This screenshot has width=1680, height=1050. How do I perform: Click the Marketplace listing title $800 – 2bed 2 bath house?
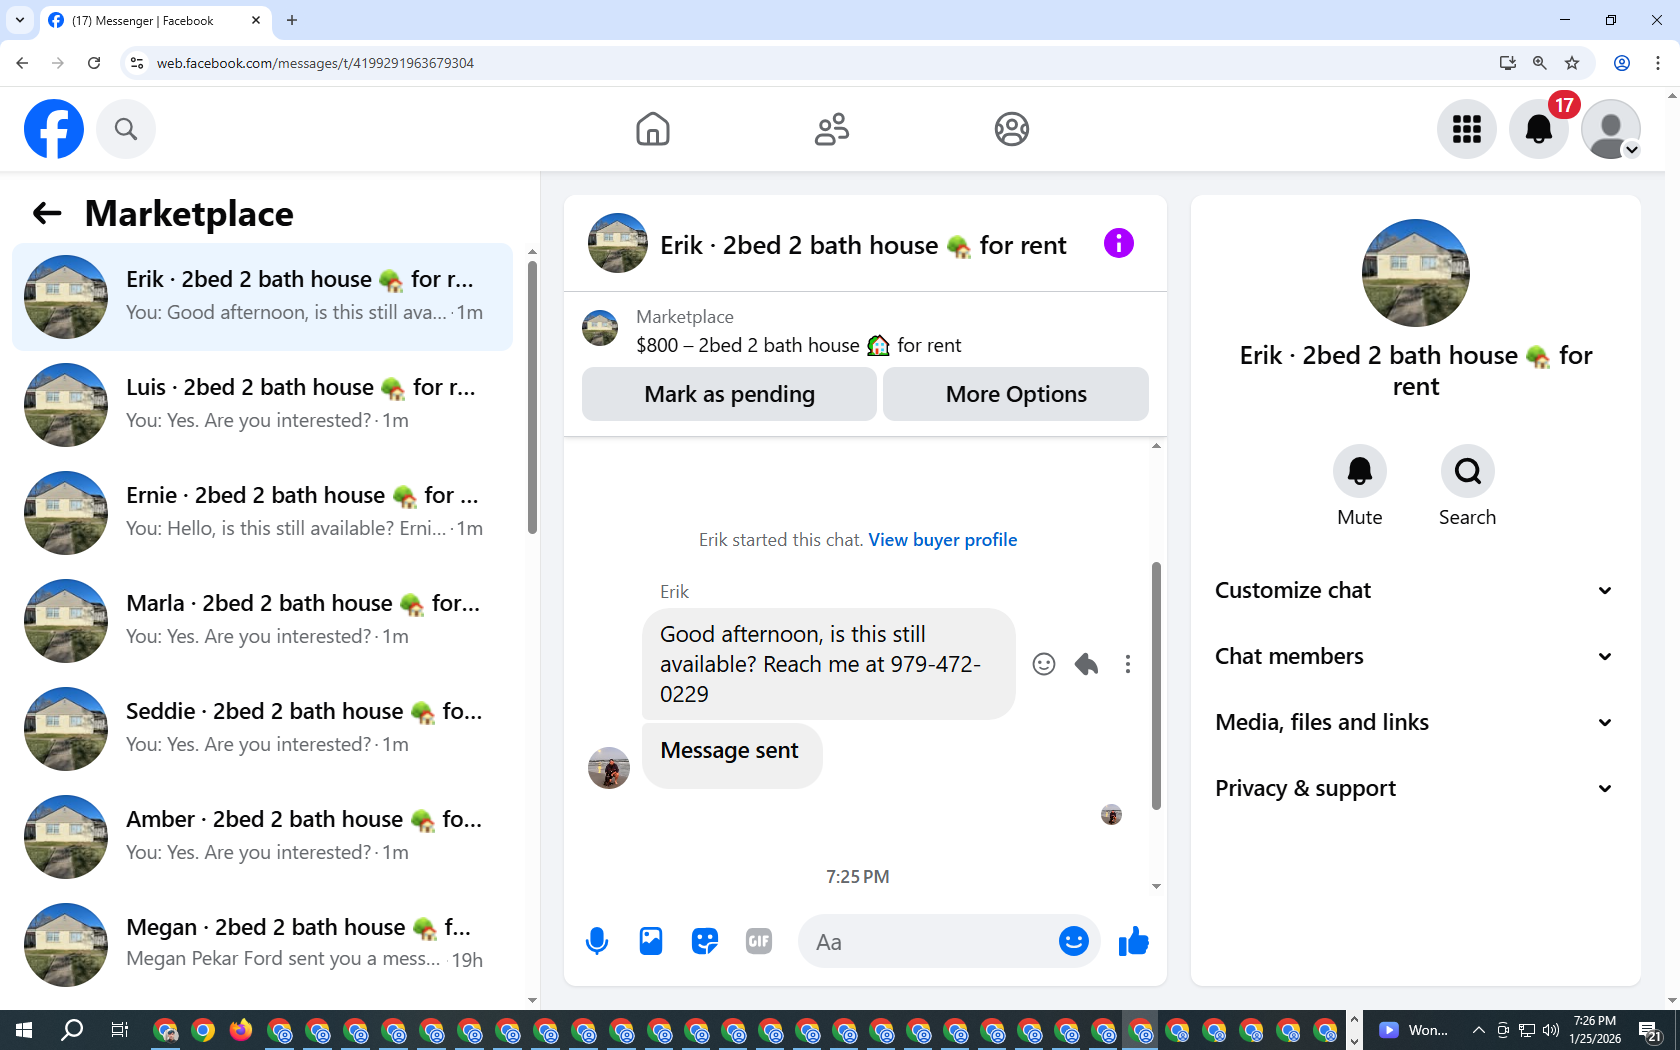(799, 345)
